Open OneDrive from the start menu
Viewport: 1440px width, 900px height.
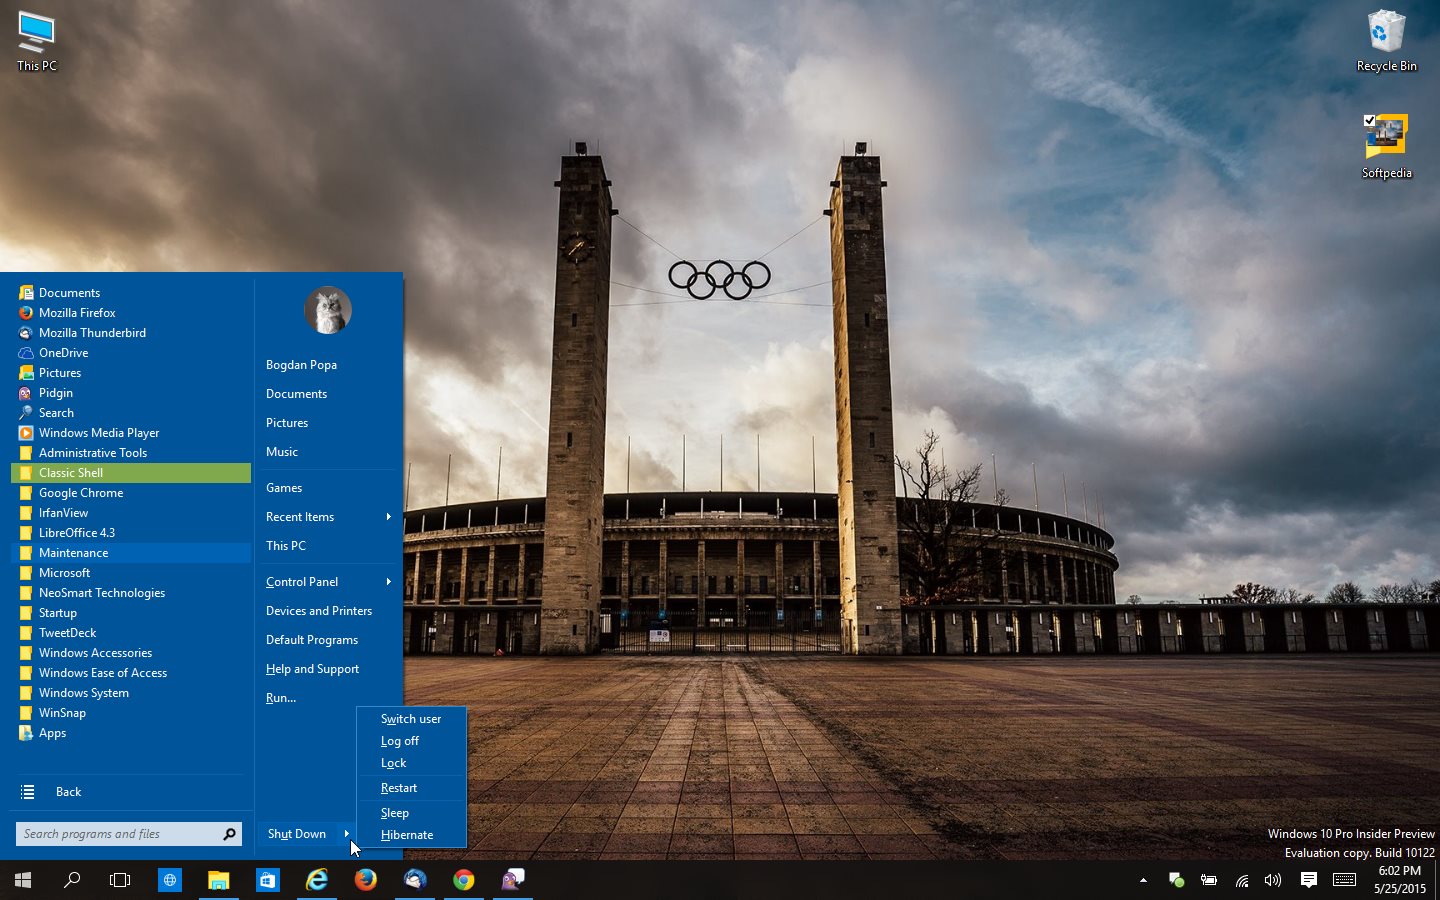point(63,352)
